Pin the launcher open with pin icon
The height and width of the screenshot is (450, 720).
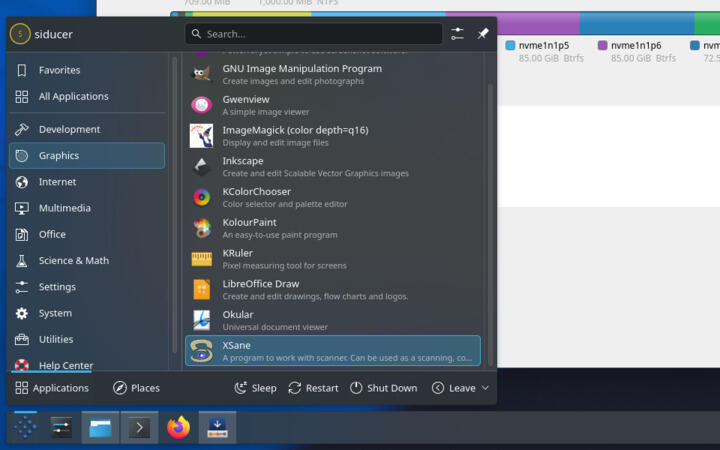pos(483,34)
